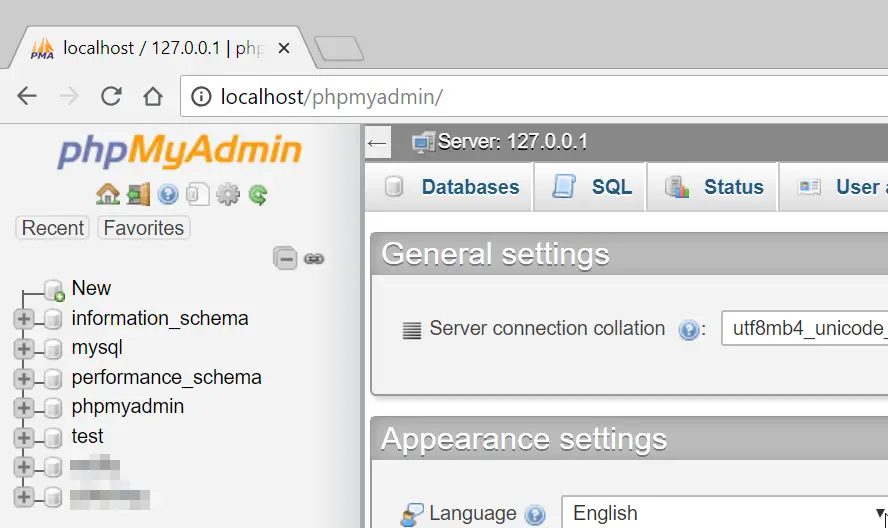888x528 pixels.
Task: View site information icon in address bar
Action: [x=201, y=97]
